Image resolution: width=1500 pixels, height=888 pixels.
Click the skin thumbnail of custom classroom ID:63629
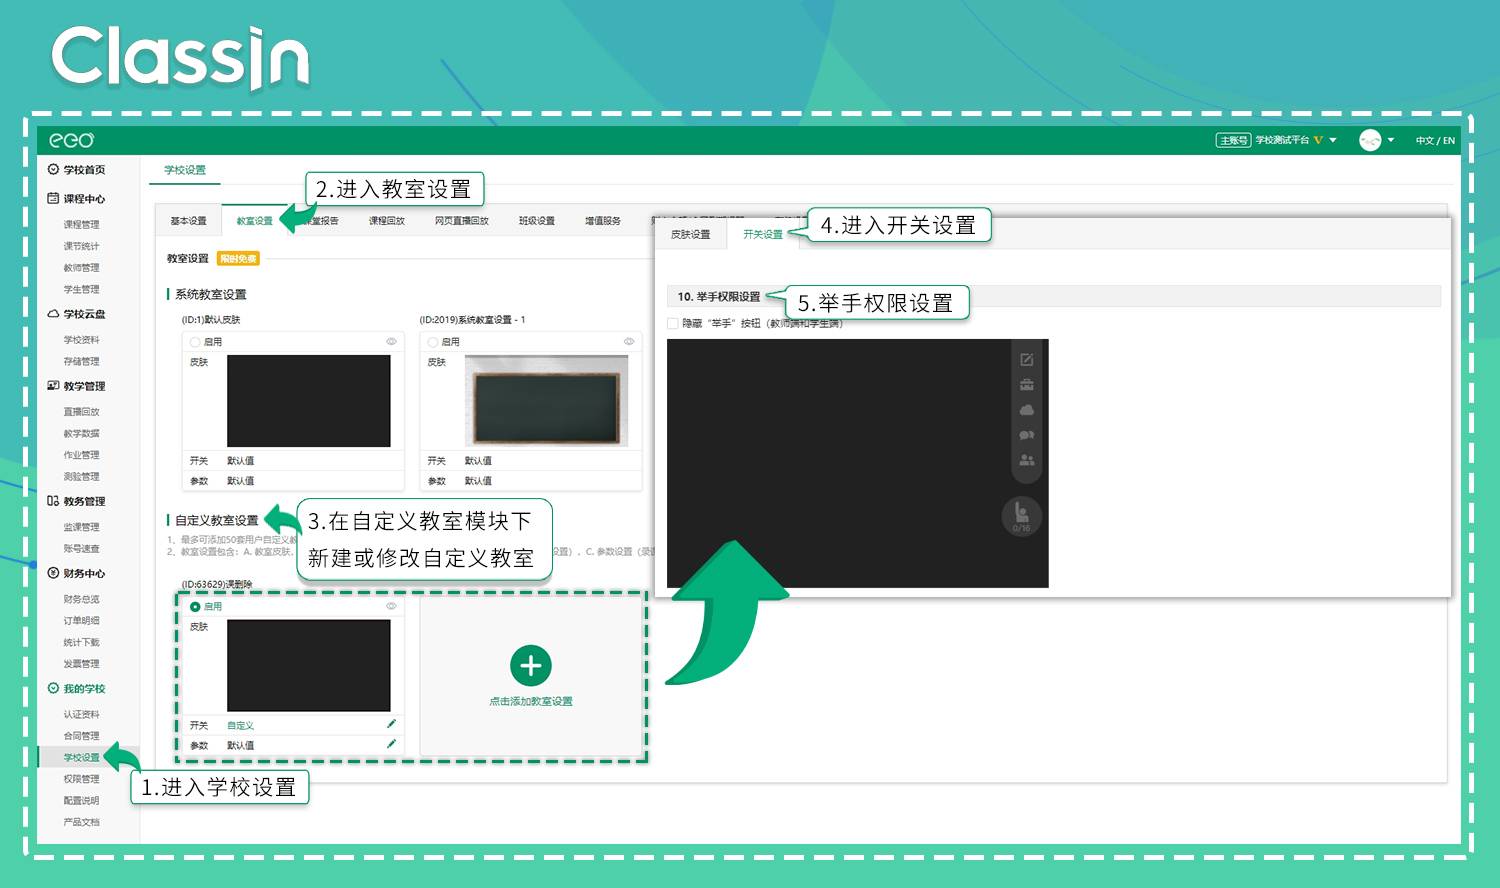pos(308,666)
